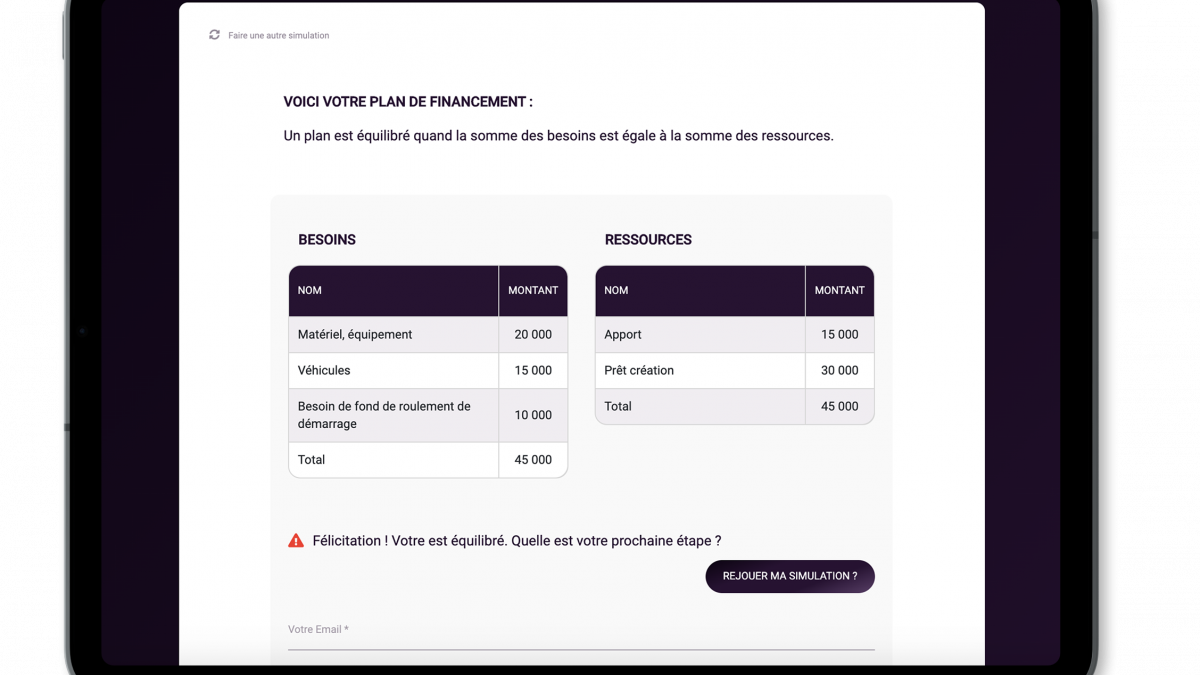The width and height of the screenshot is (1200, 675).
Task: Click the MONTANT header of Besoins table
Action: pos(533,291)
